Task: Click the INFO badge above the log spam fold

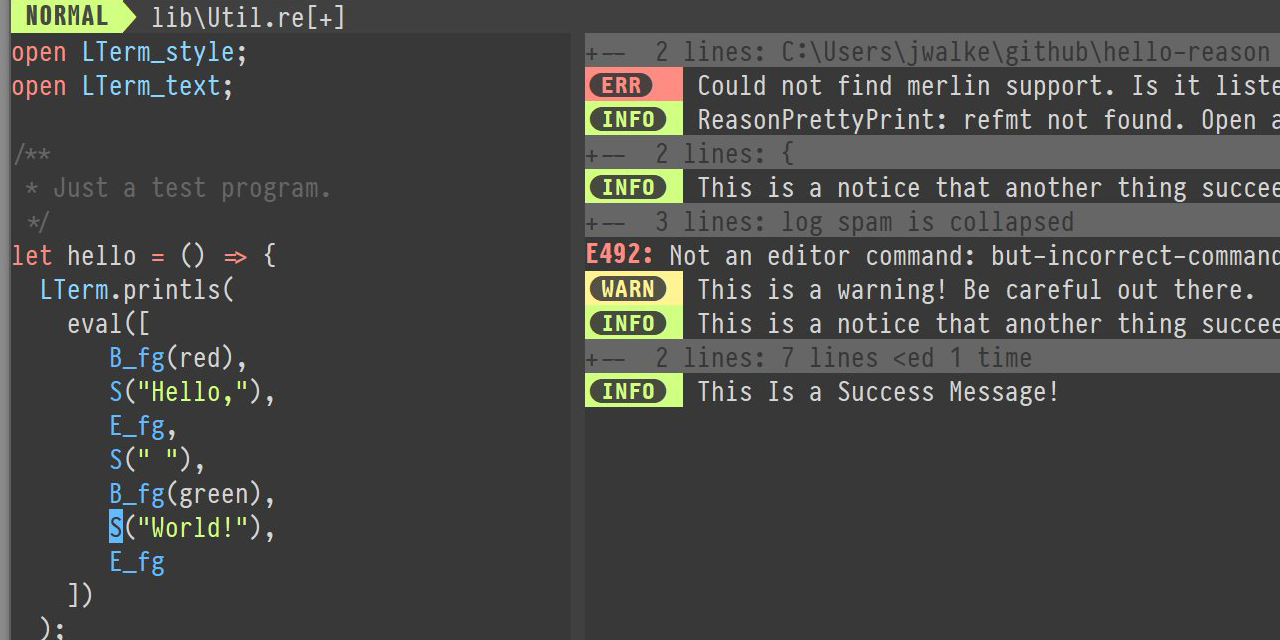Action: [x=629, y=188]
